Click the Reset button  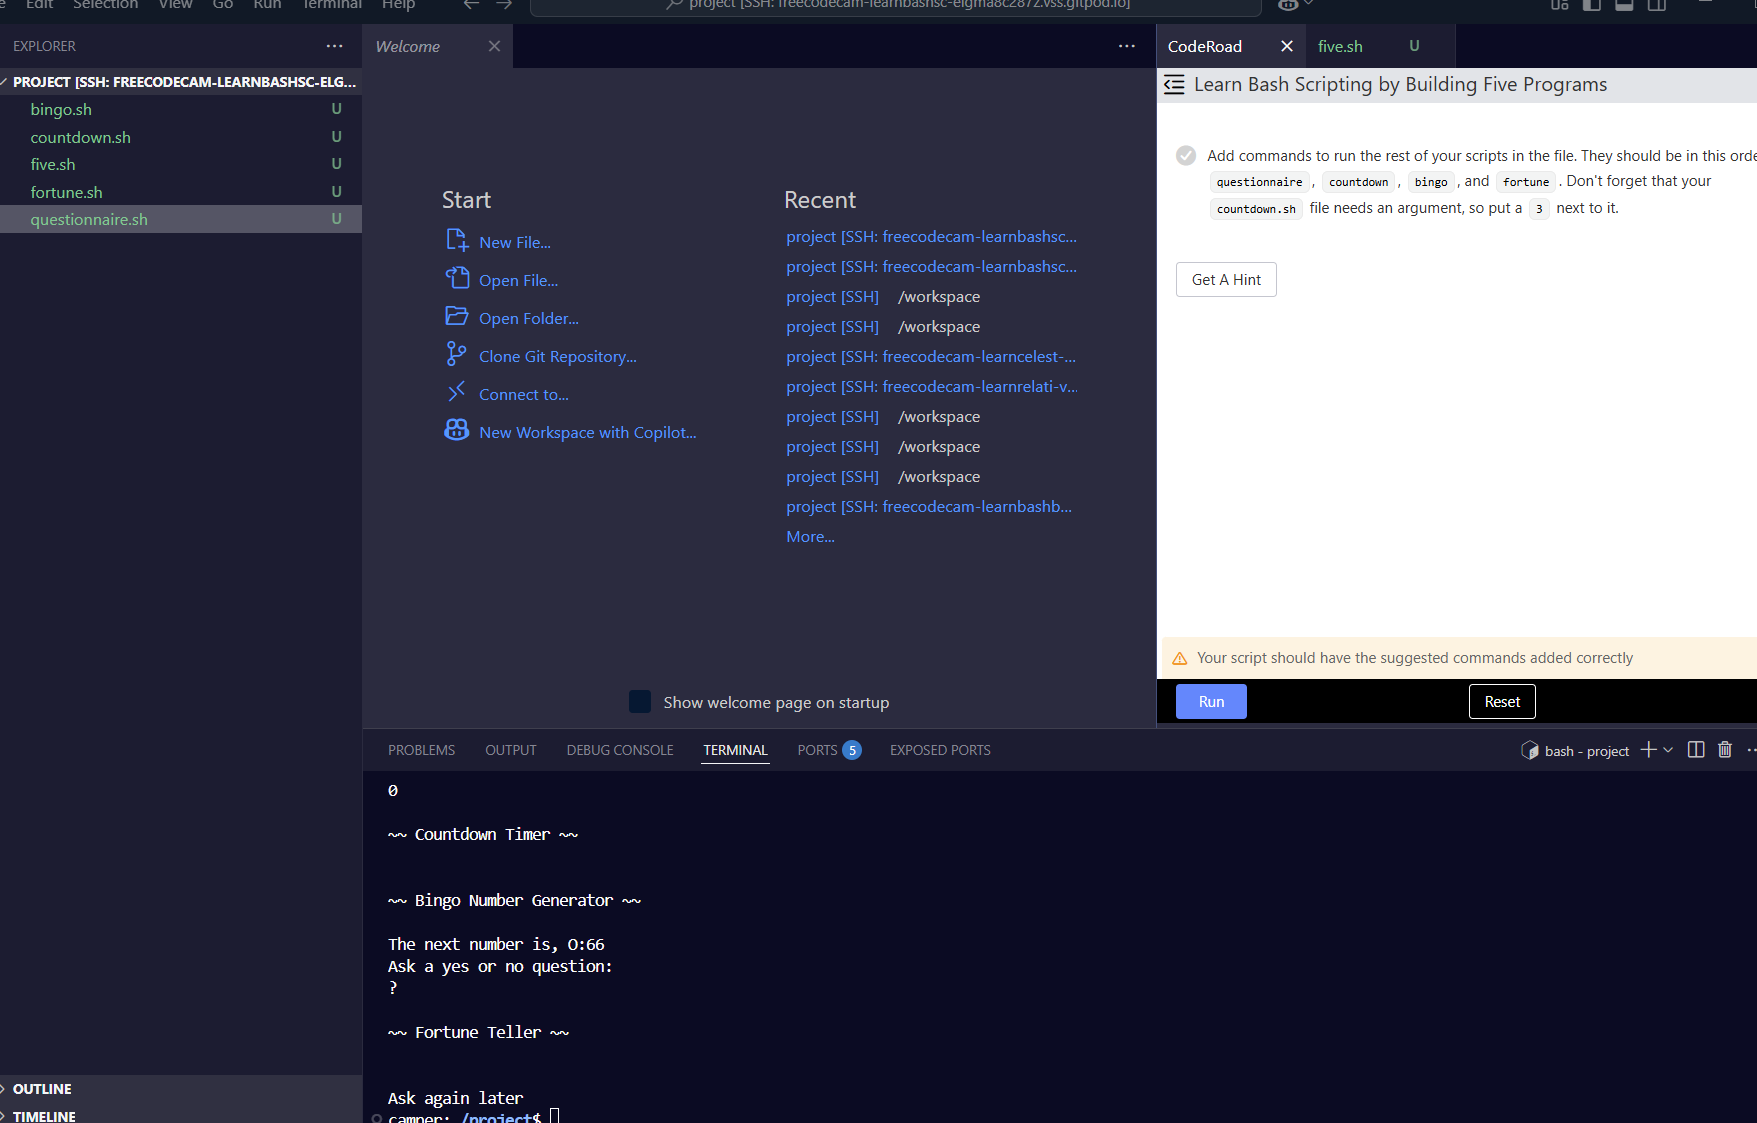click(x=1502, y=702)
